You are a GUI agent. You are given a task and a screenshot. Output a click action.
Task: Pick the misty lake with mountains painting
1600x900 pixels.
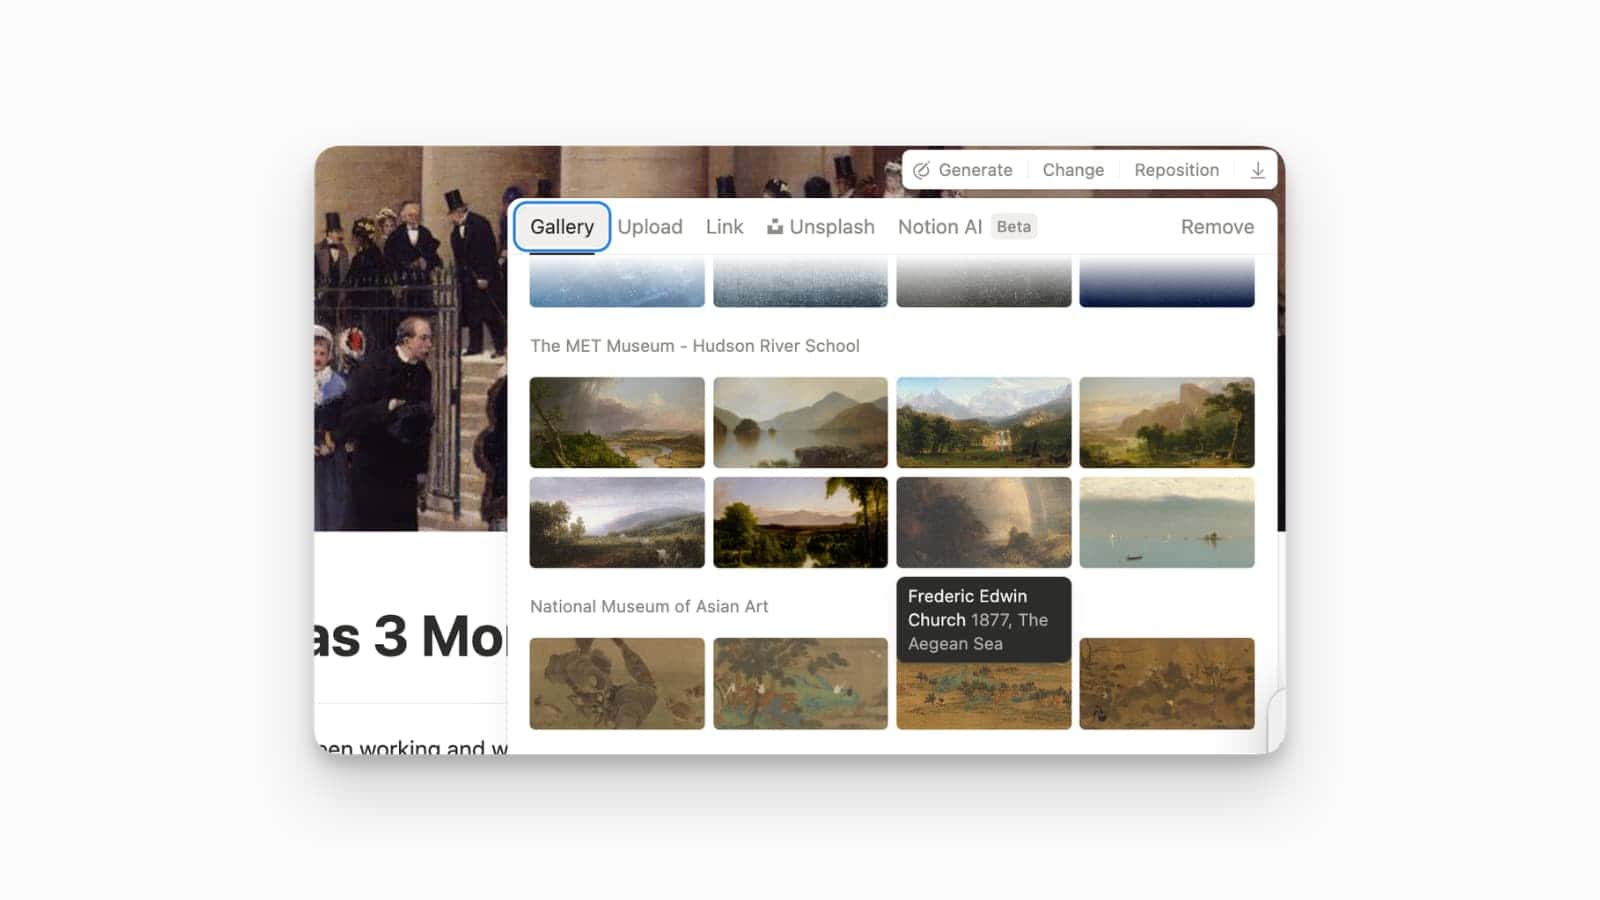click(800, 422)
